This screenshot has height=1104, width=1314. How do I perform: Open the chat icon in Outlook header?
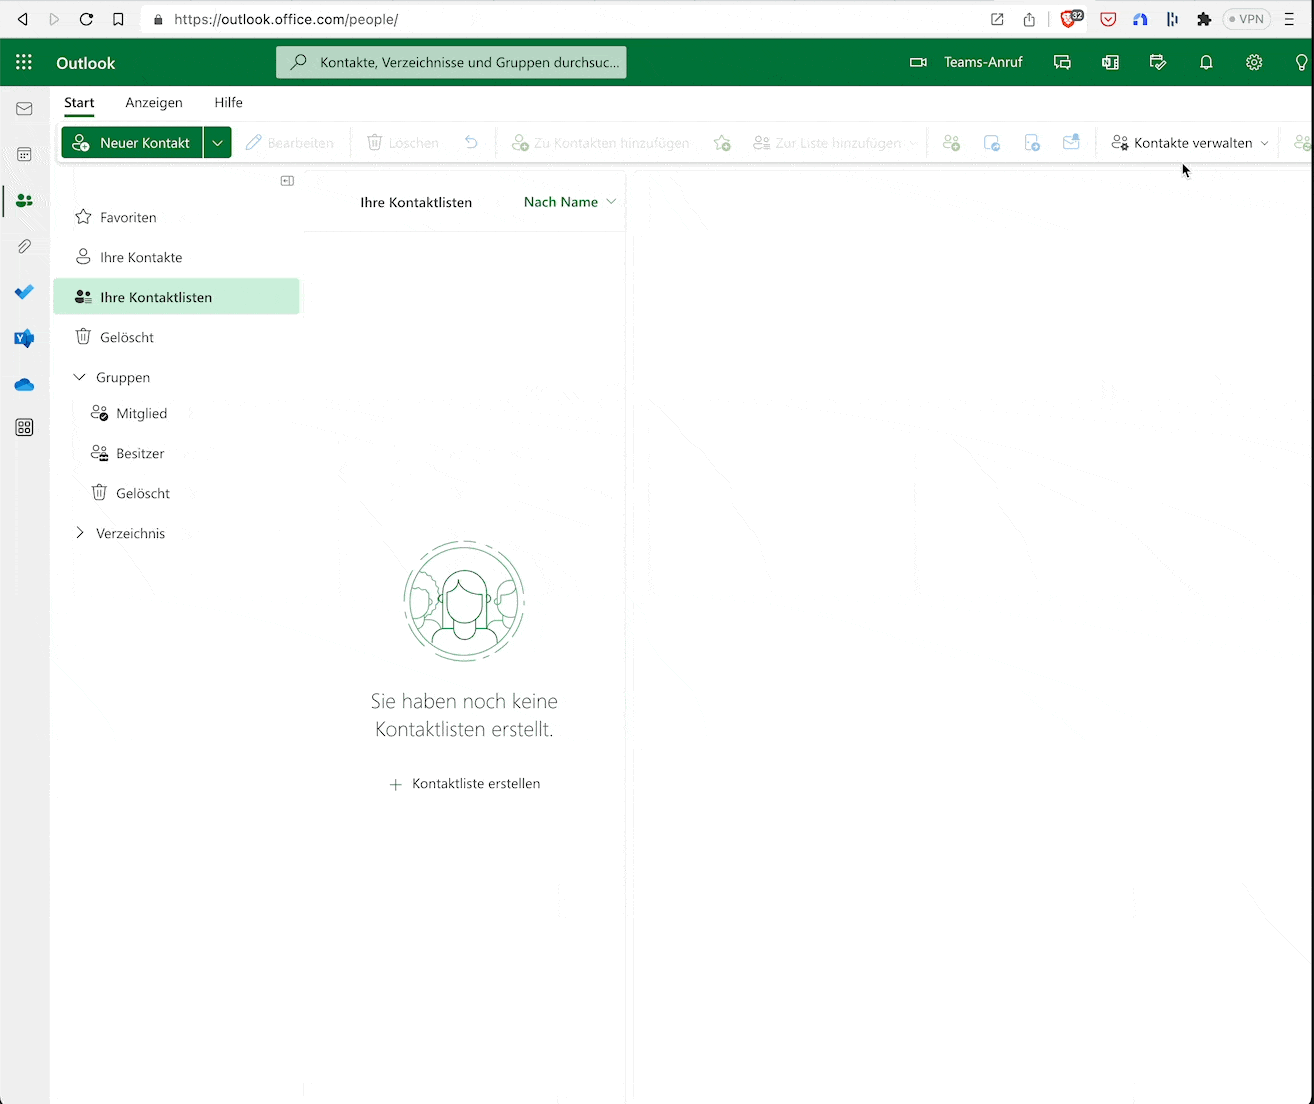click(1062, 63)
